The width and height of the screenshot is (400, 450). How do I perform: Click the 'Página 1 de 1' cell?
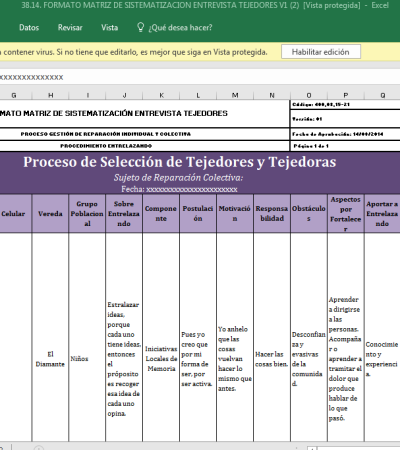click(x=345, y=146)
